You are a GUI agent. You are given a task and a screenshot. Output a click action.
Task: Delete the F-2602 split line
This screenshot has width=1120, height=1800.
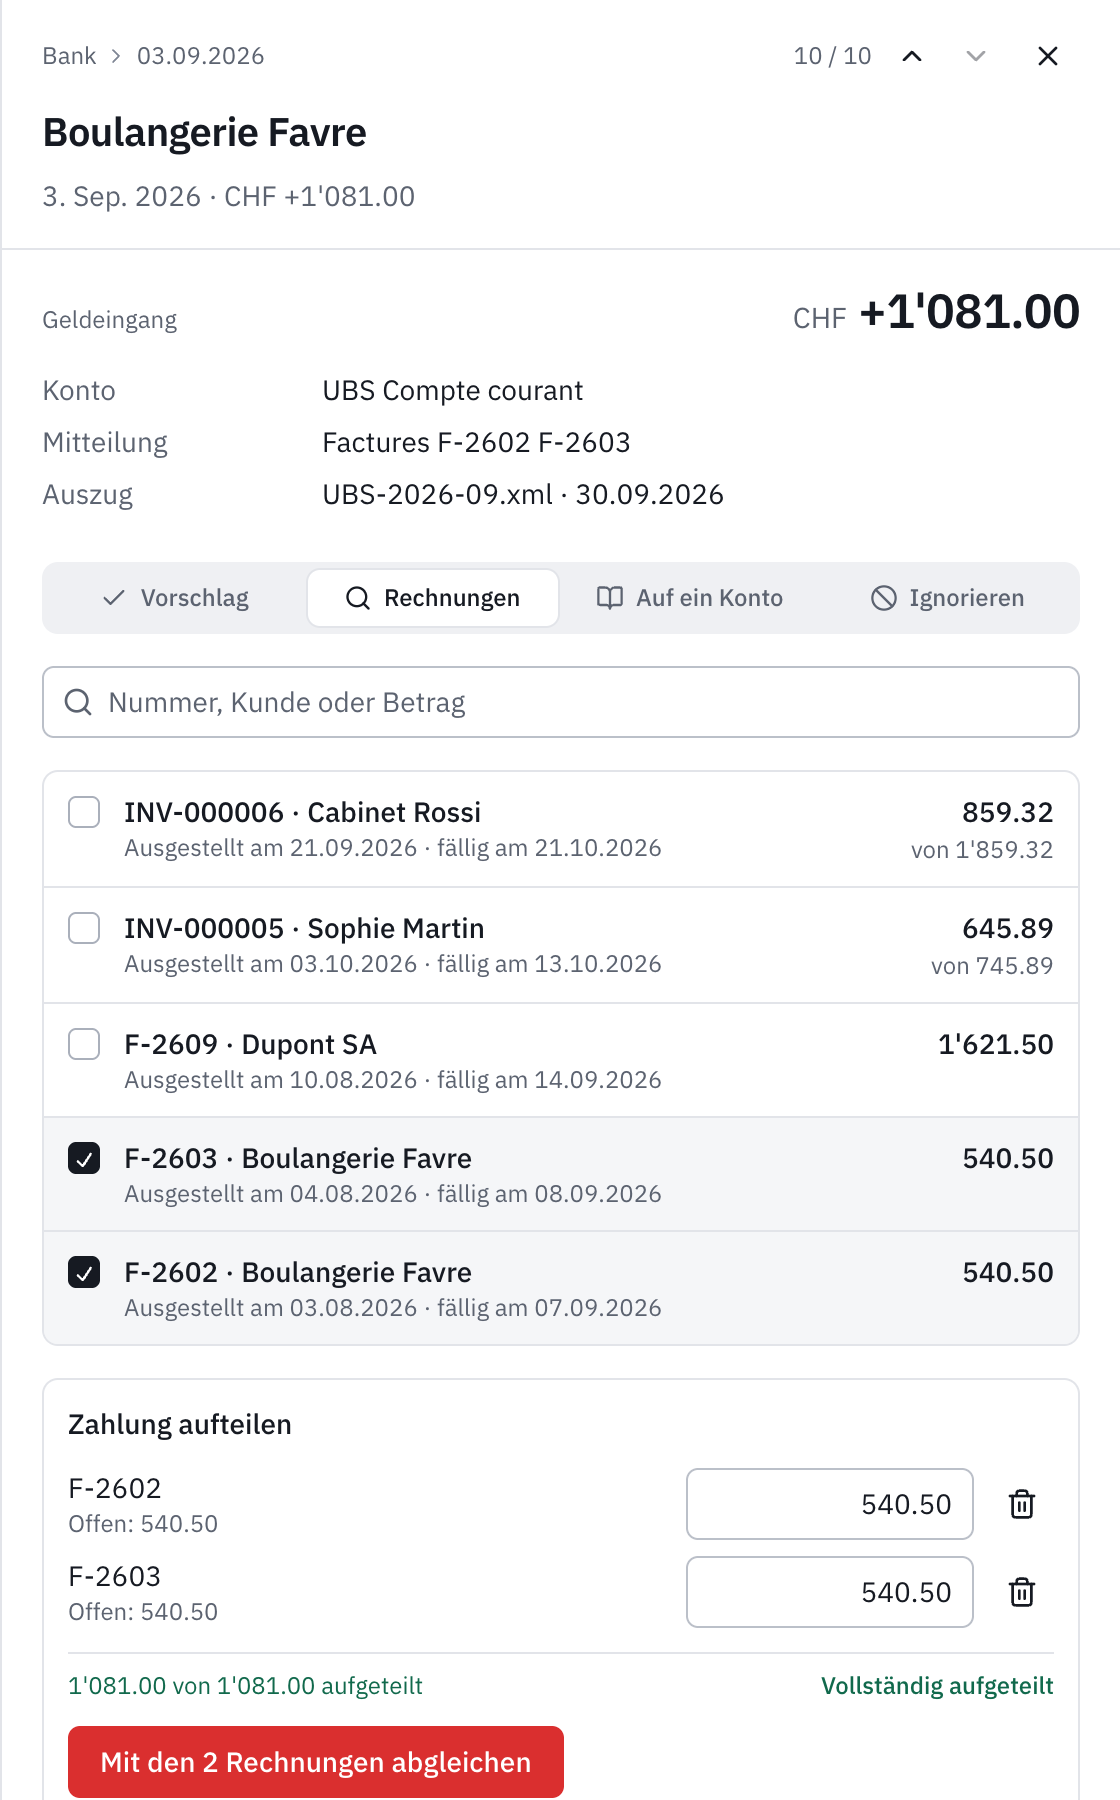point(1022,1504)
